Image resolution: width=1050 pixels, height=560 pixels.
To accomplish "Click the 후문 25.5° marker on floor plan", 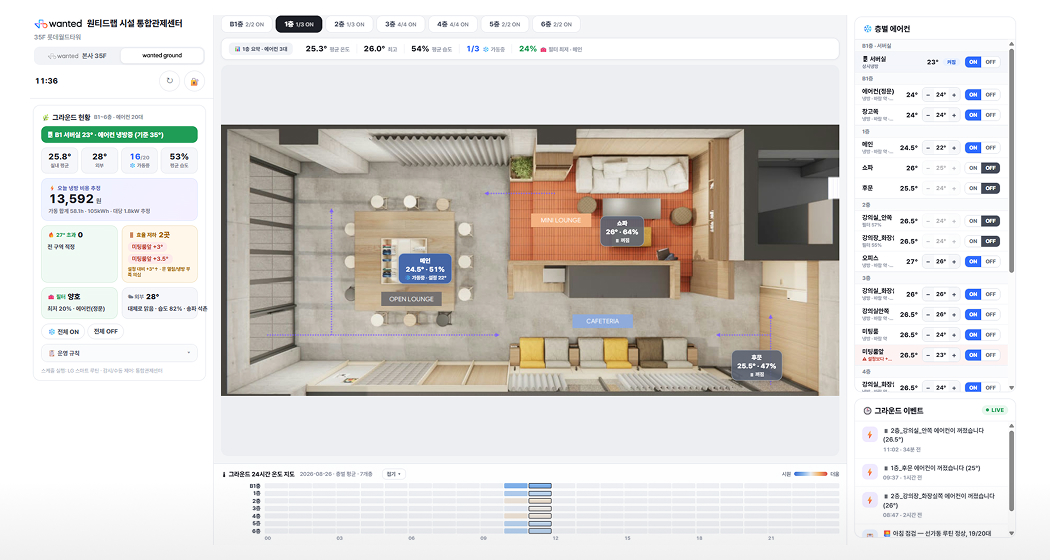I will pyautogui.click(x=757, y=366).
